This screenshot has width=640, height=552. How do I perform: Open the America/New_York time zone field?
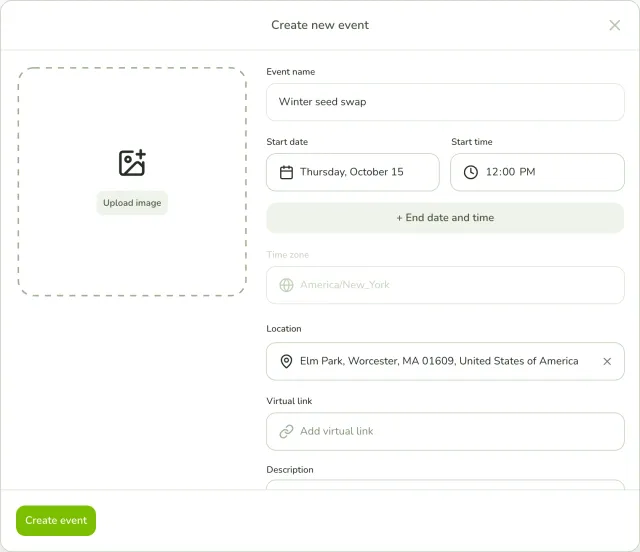pyautogui.click(x=445, y=285)
